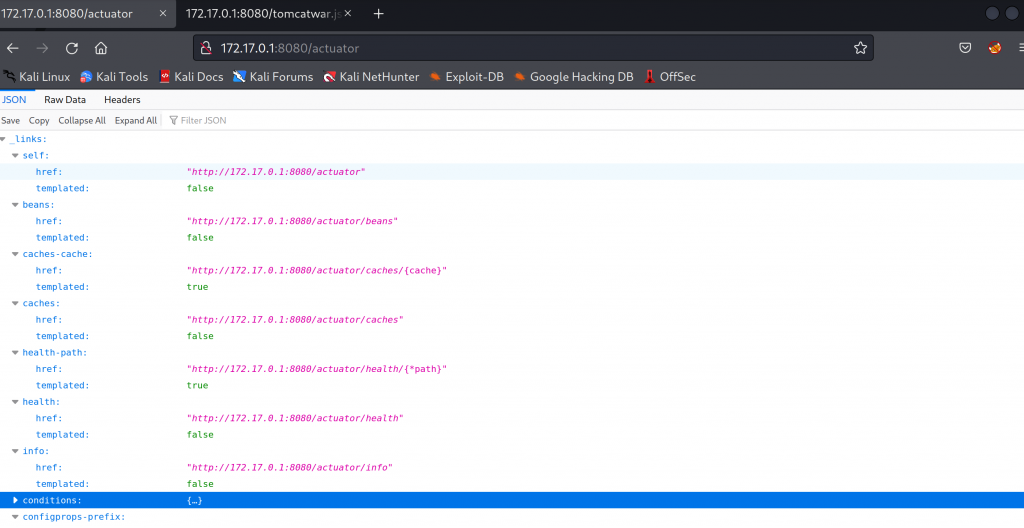The width and height of the screenshot is (1024, 528).
Task: Go to the browser Home page
Action: [x=101, y=48]
